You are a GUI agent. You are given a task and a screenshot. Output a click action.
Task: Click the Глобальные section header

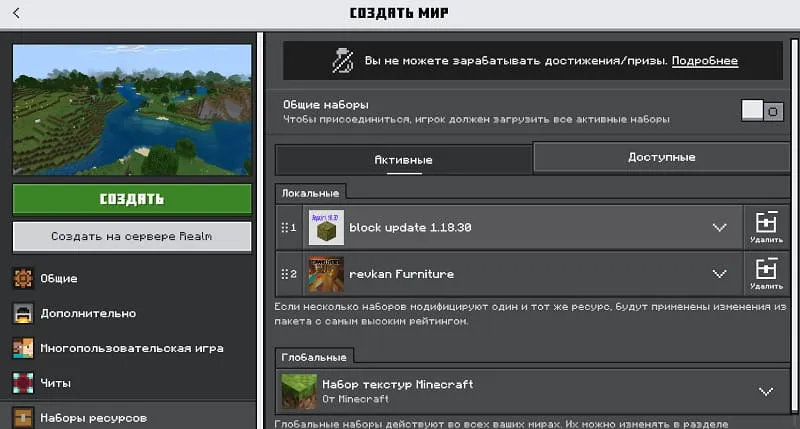click(x=314, y=358)
